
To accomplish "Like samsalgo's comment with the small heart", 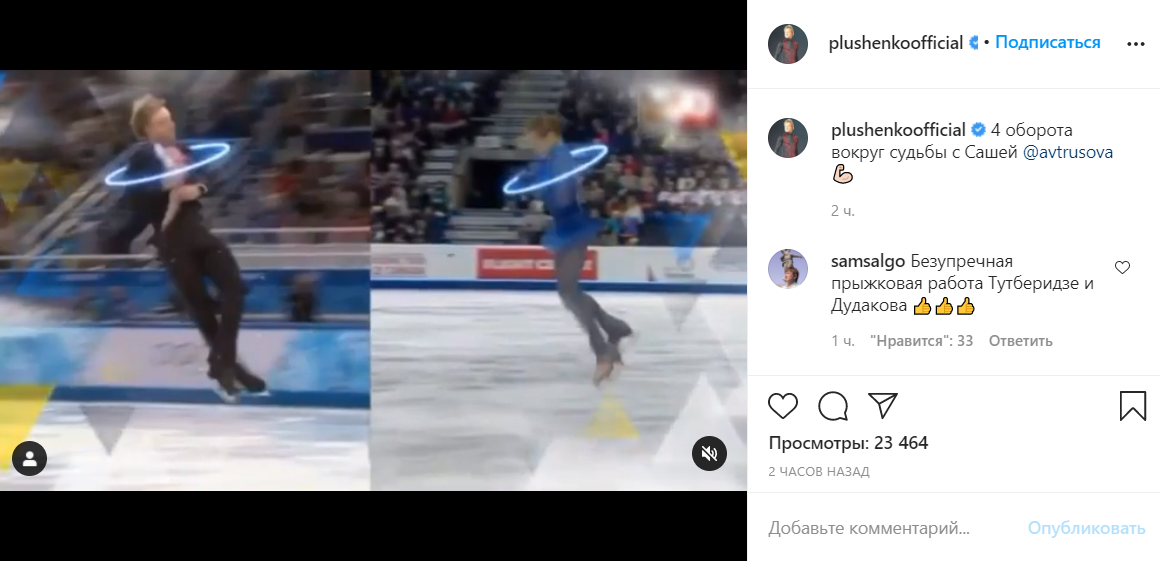I will click(x=1122, y=268).
